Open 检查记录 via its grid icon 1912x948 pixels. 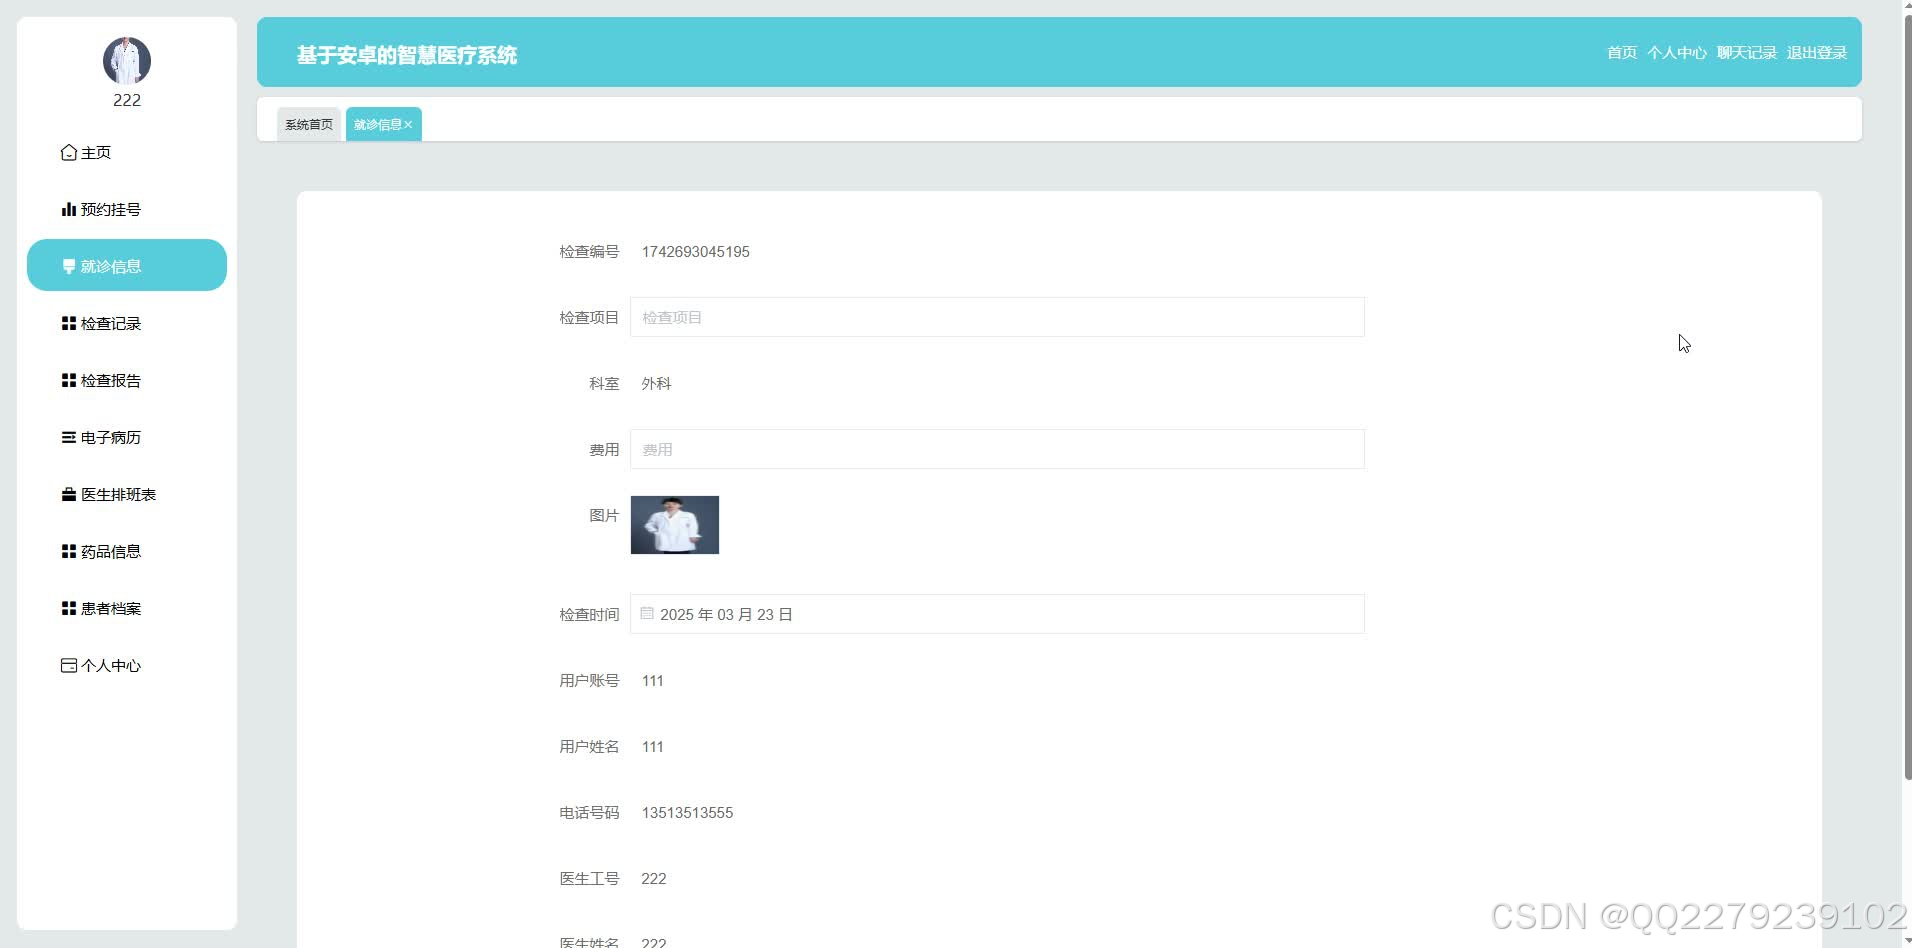68,323
